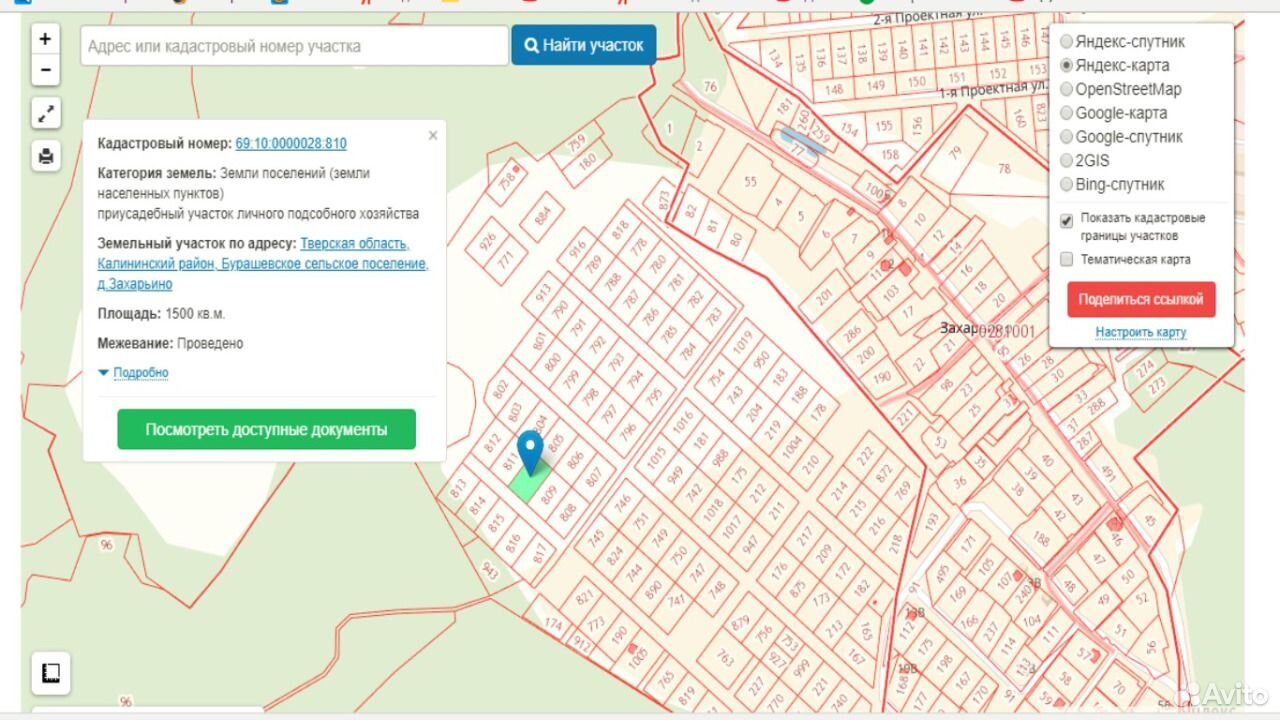Print the map using printer icon

(45, 156)
